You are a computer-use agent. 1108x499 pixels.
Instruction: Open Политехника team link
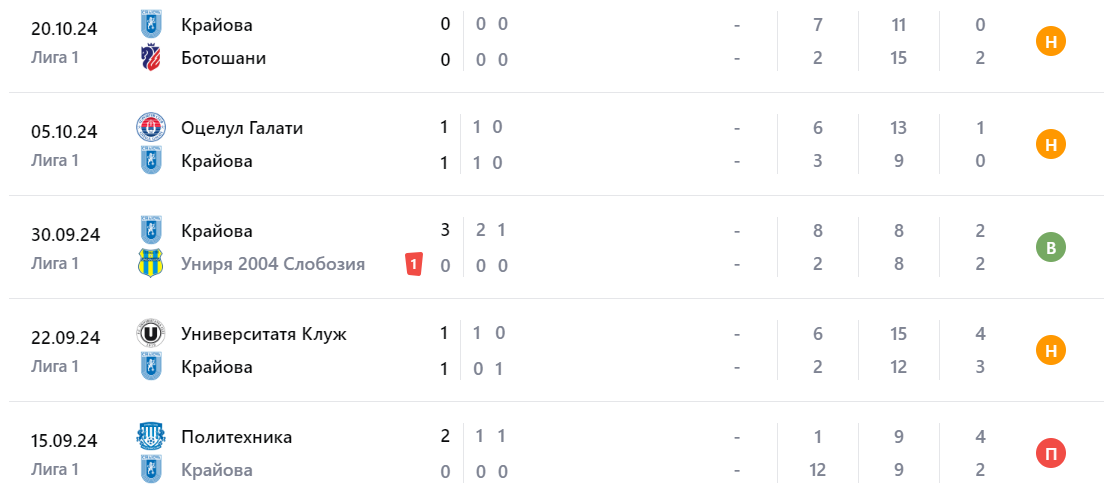pyautogui.click(x=237, y=436)
